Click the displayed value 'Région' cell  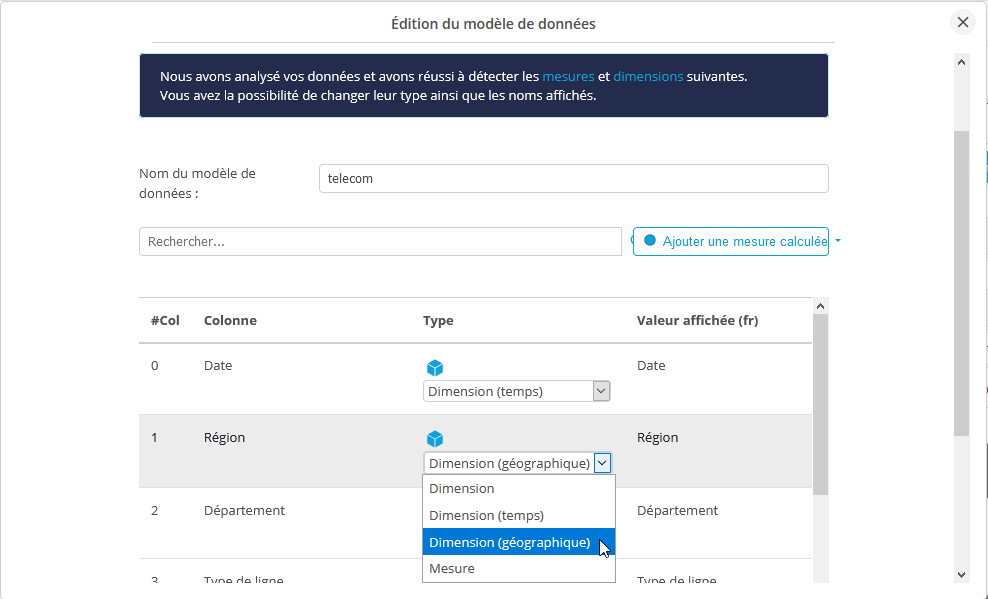tap(657, 437)
